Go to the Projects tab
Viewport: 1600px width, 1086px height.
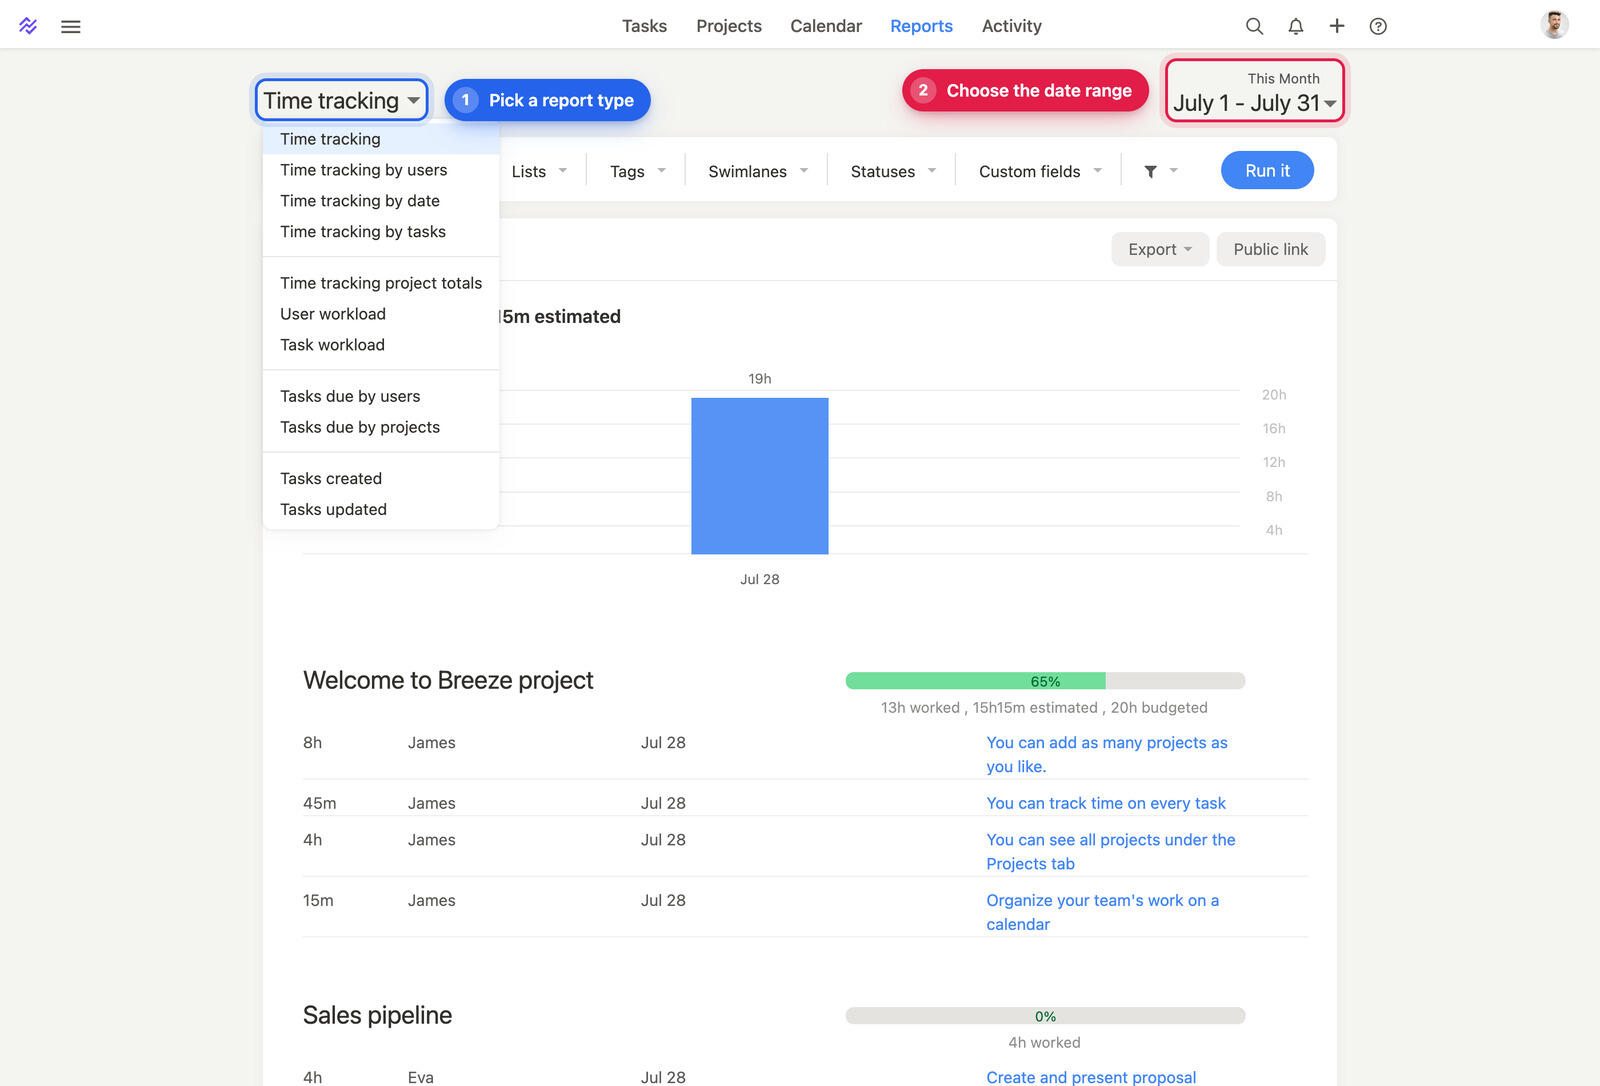click(x=729, y=26)
